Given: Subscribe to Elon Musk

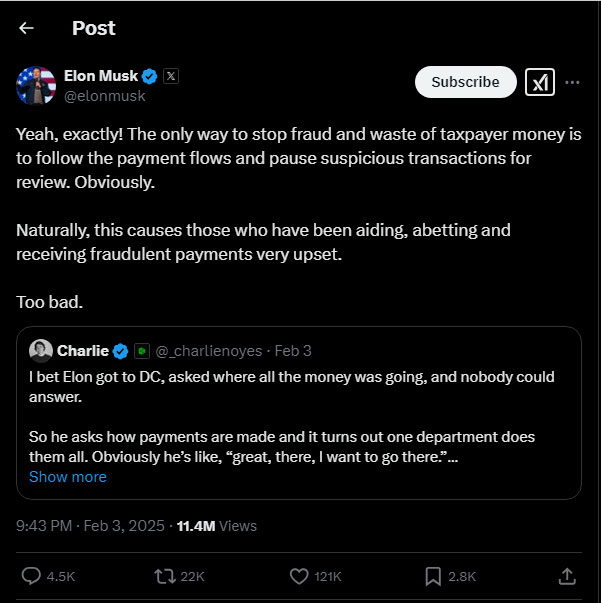Looking at the screenshot, I should click(x=465, y=82).
